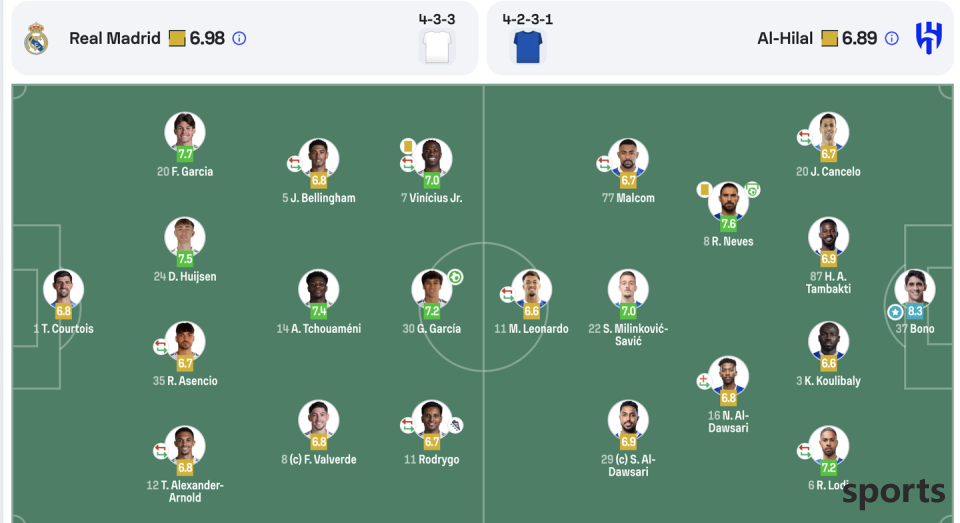
Task: Open K. Koulibaly player name link
Action: coord(828,381)
